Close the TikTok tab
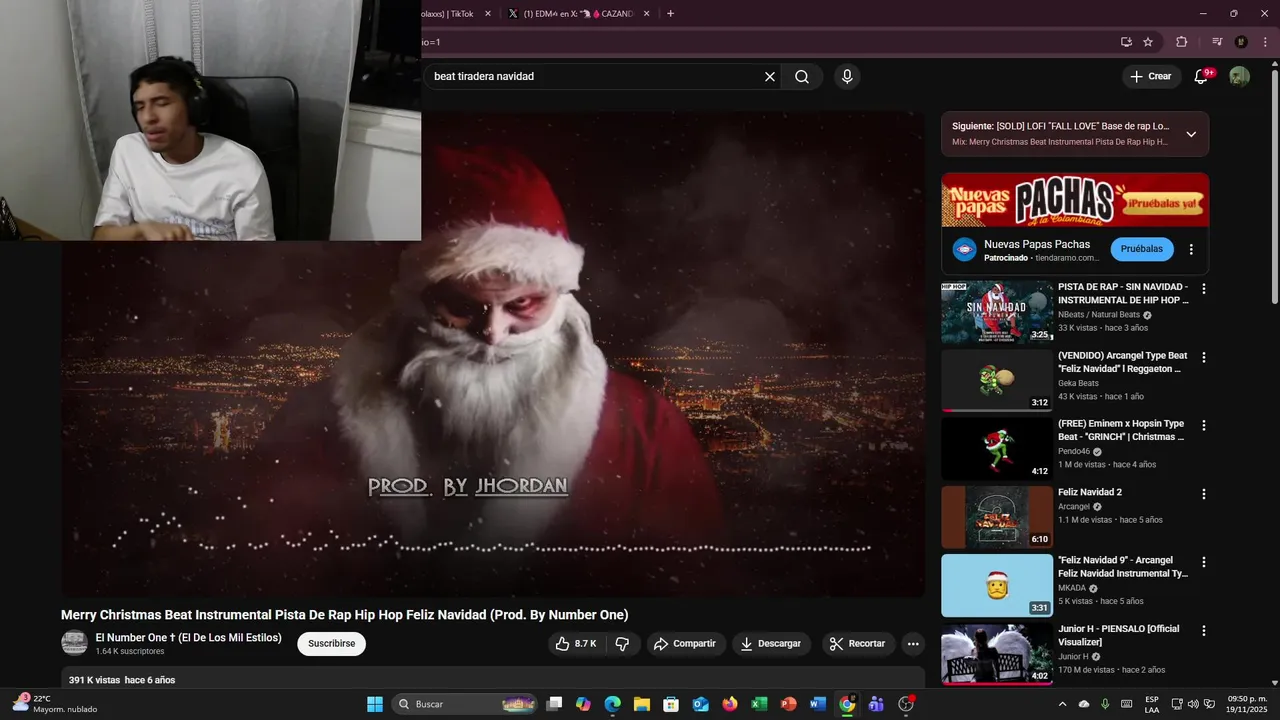Screen dimensions: 1280x720 488,14
